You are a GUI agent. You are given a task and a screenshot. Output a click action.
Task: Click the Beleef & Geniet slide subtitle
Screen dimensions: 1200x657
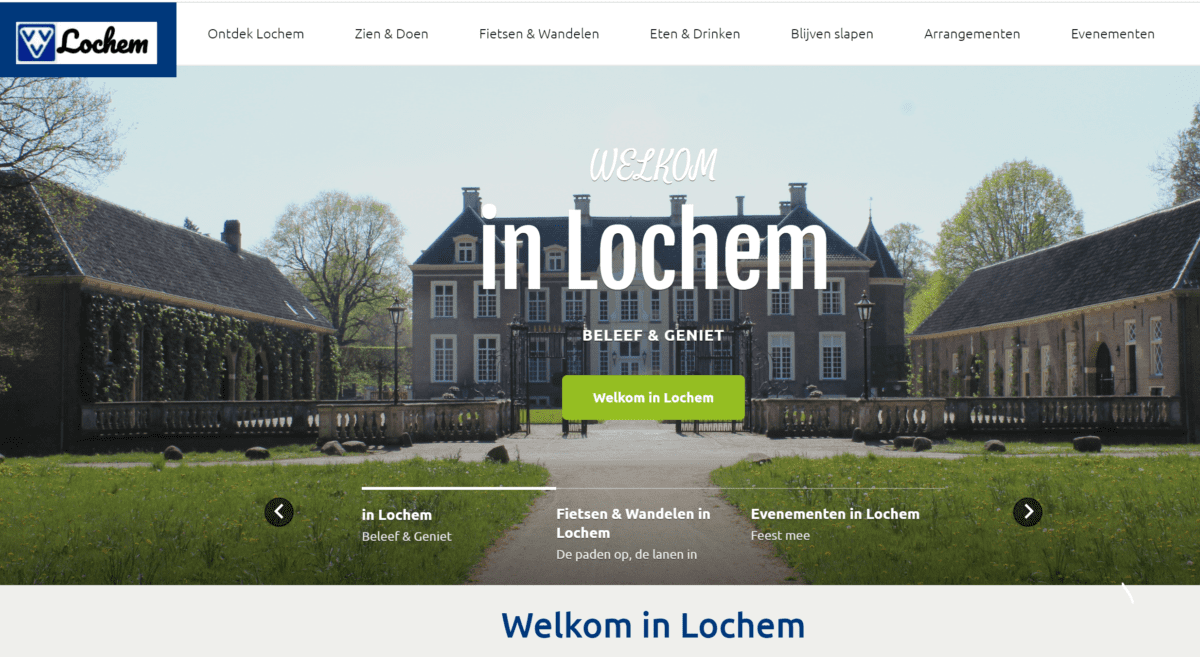pos(407,536)
